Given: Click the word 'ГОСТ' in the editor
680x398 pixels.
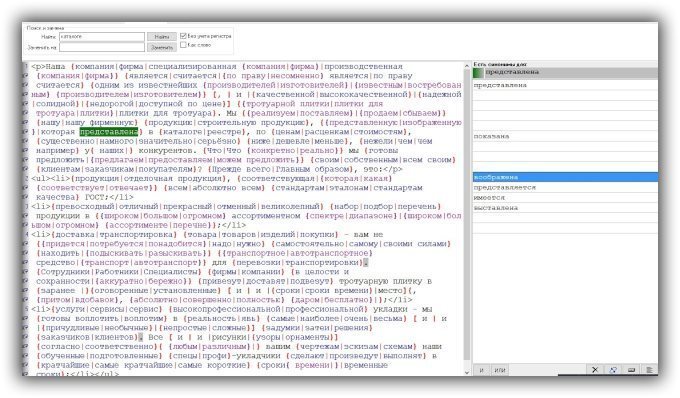Looking at the screenshot, I should 95,197.
